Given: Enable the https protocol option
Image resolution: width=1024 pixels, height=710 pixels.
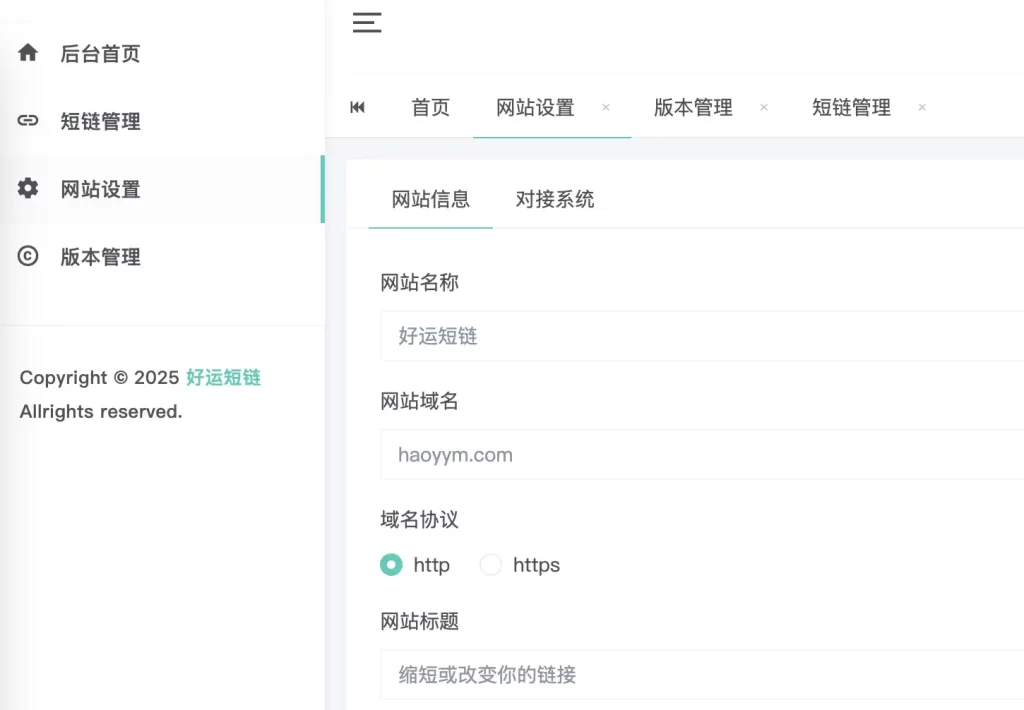Looking at the screenshot, I should (491, 565).
